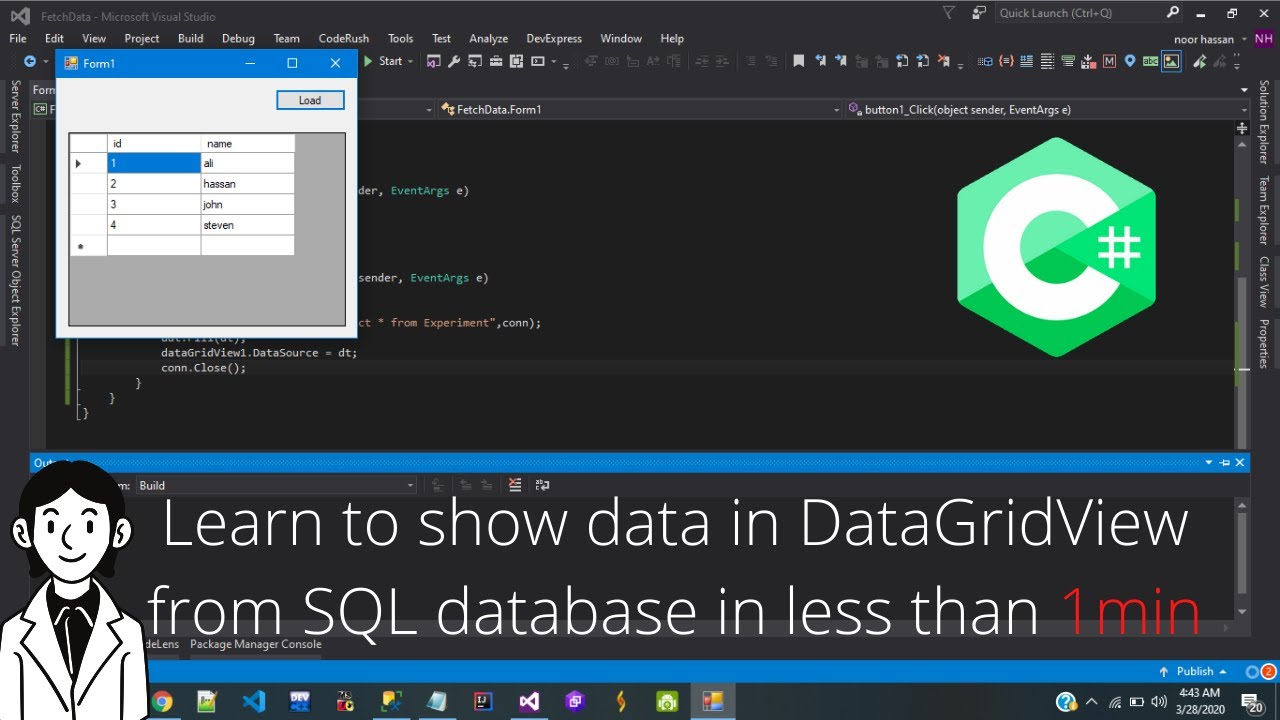Select the 'hassan' cell in Form1 grid
The image size is (1280, 720).
click(x=248, y=184)
